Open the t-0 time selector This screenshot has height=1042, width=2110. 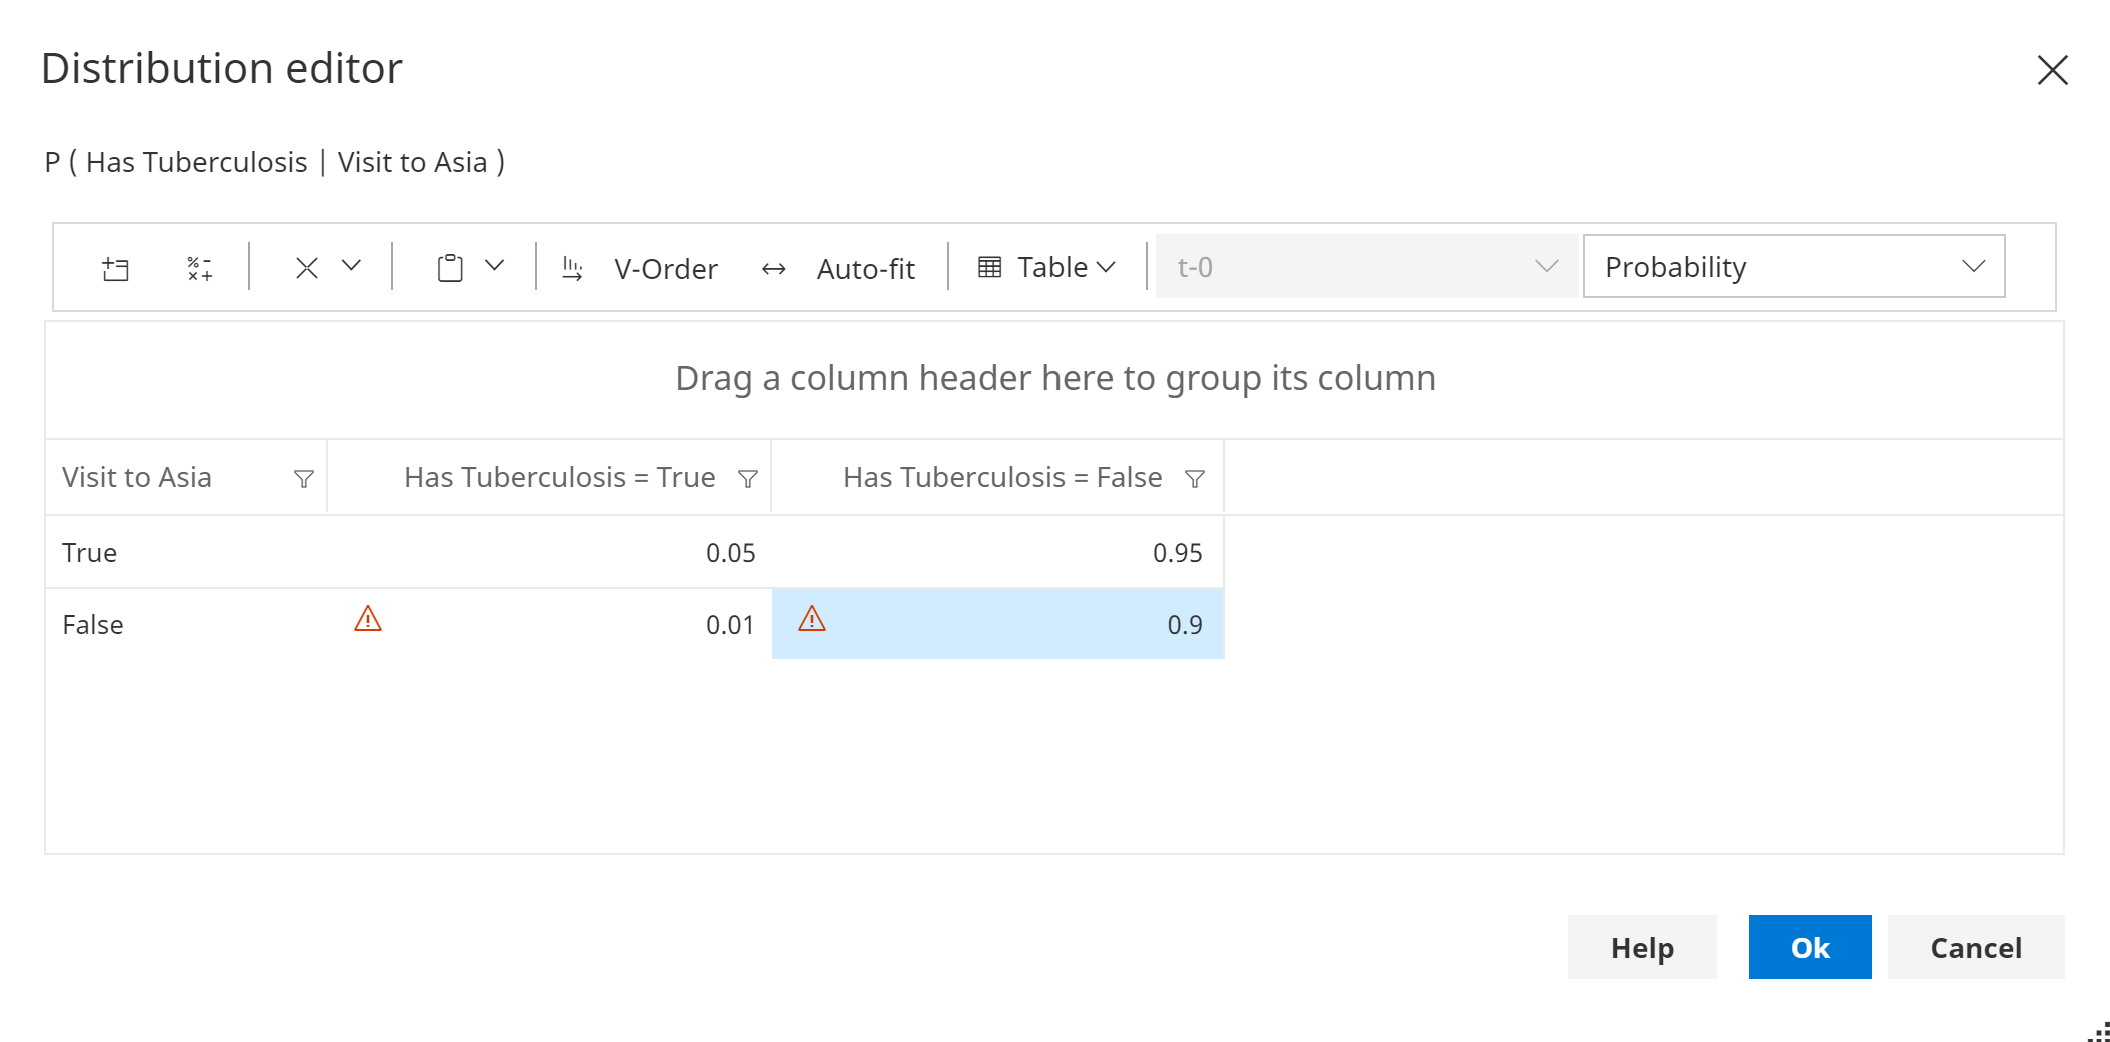click(x=1366, y=267)
